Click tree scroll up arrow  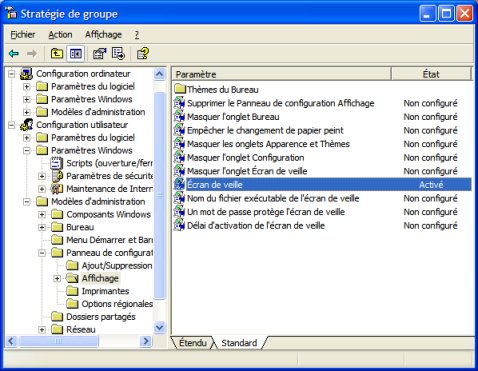[x=160, y=74]
